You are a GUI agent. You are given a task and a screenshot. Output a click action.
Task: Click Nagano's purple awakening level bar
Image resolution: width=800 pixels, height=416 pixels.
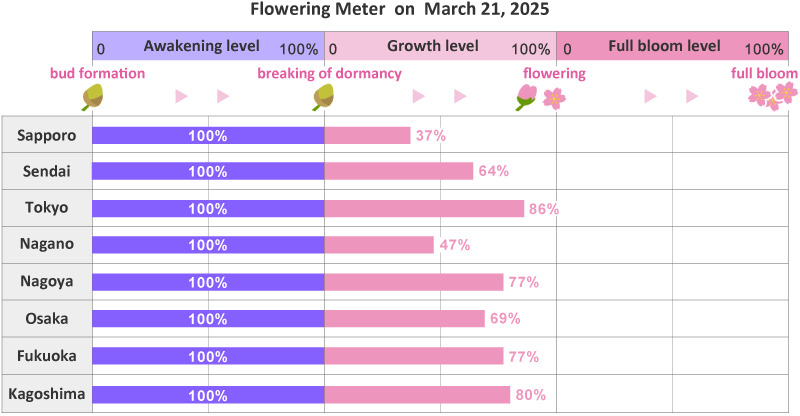(x=208, y=245)
